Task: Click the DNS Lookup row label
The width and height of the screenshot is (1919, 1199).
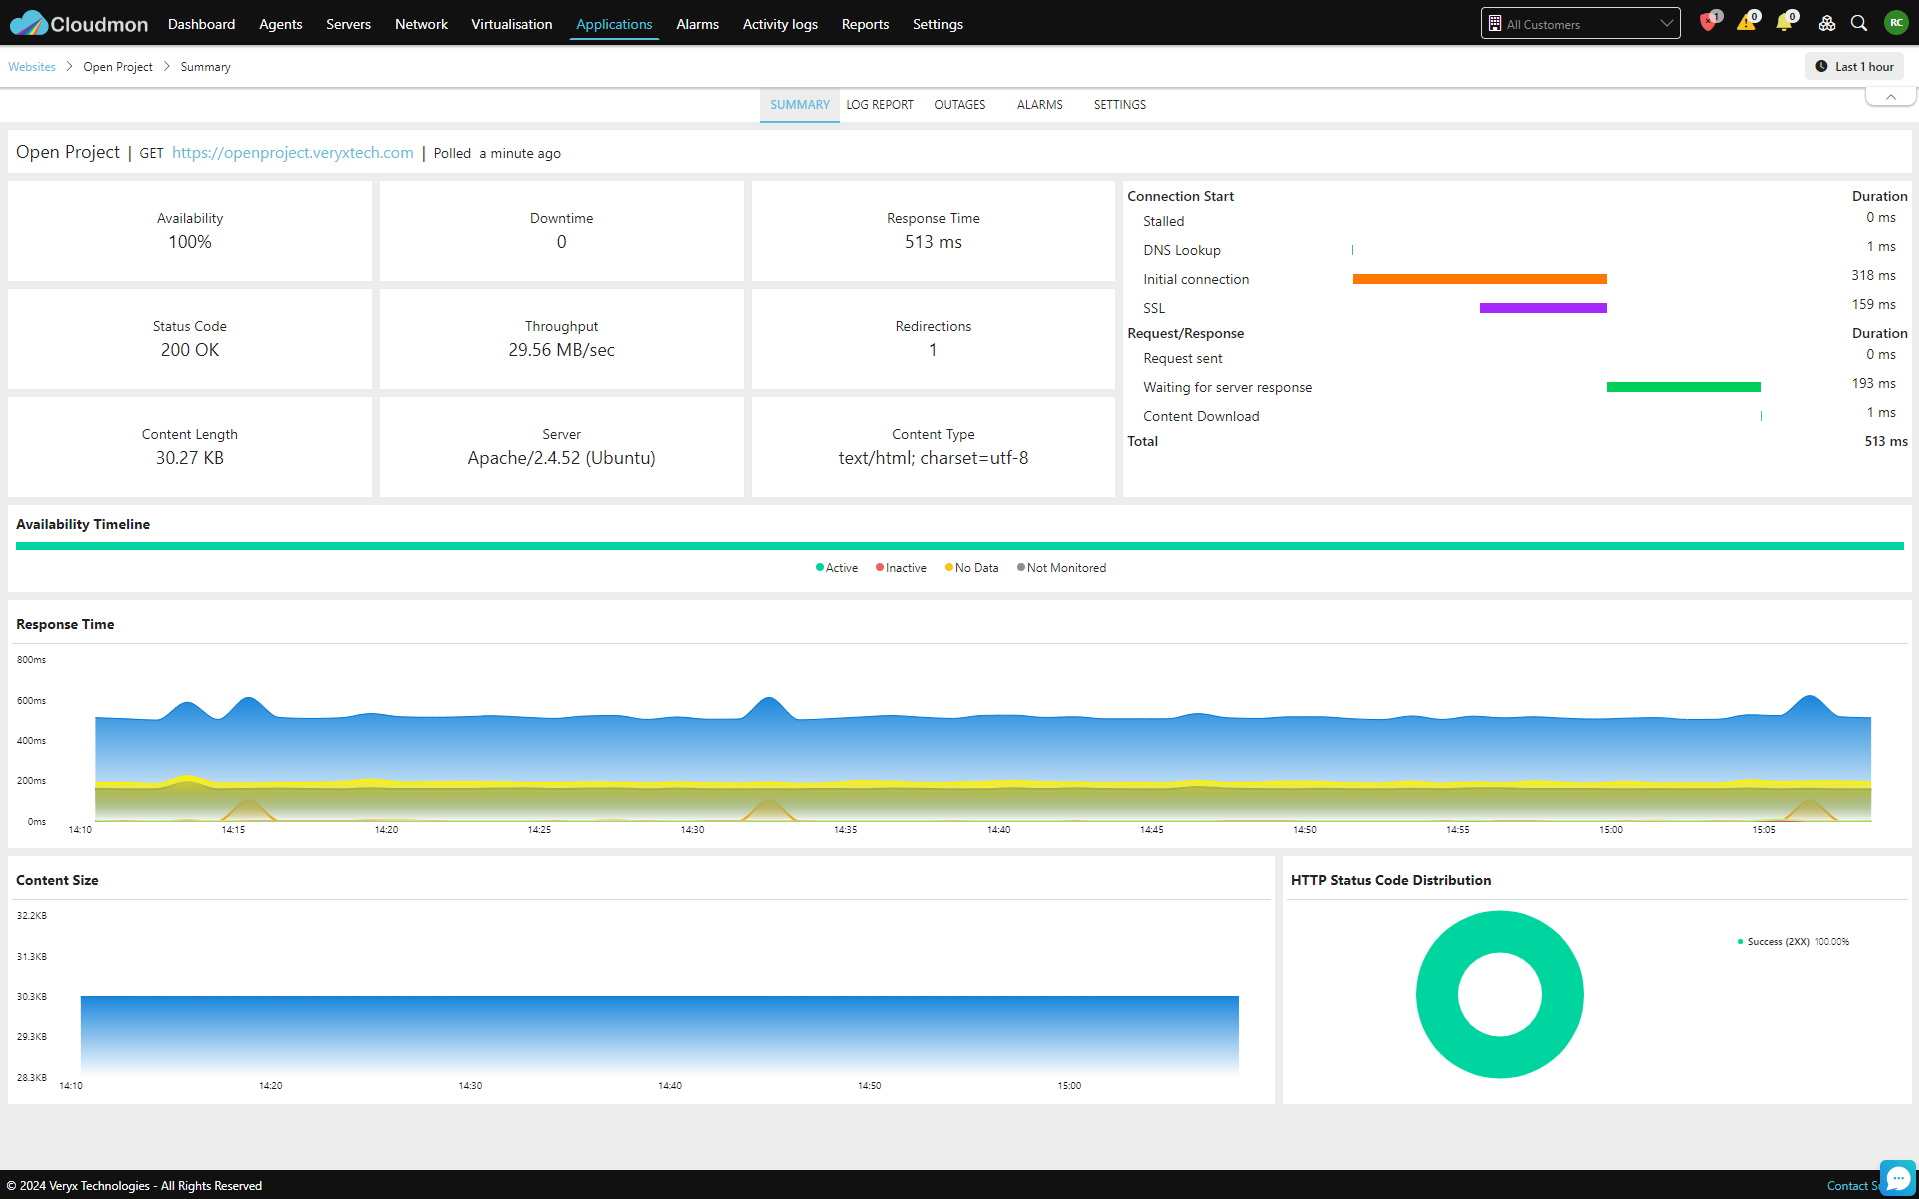Action: (1182, 250)
